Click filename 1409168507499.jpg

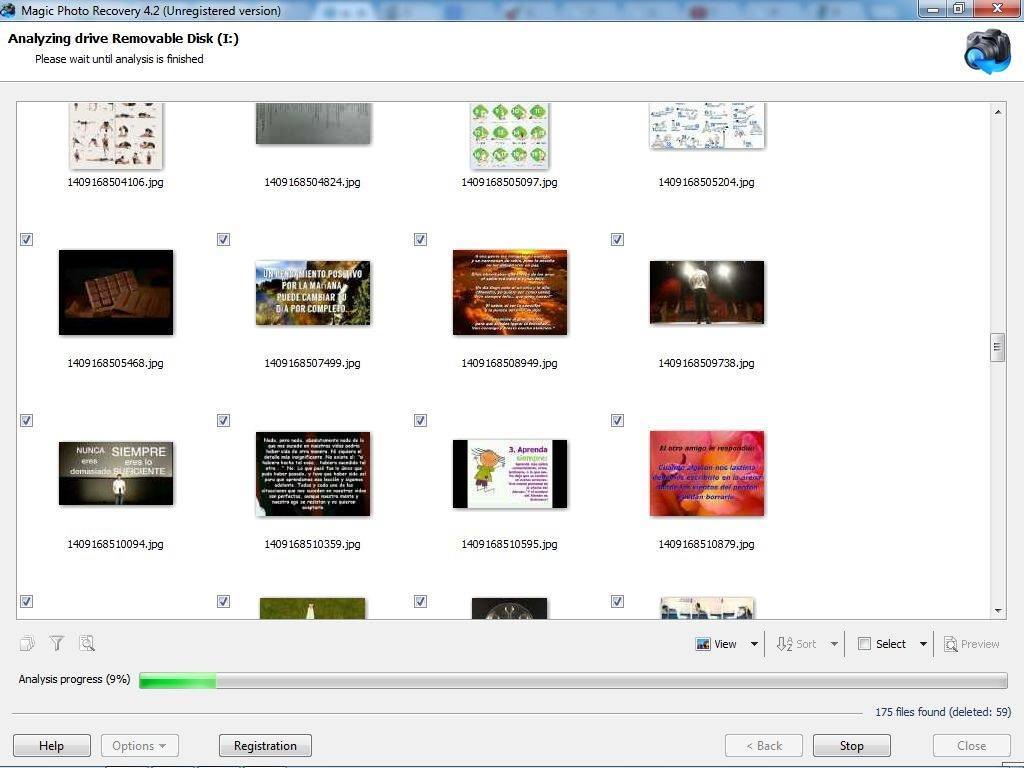(x=312, y=363)
